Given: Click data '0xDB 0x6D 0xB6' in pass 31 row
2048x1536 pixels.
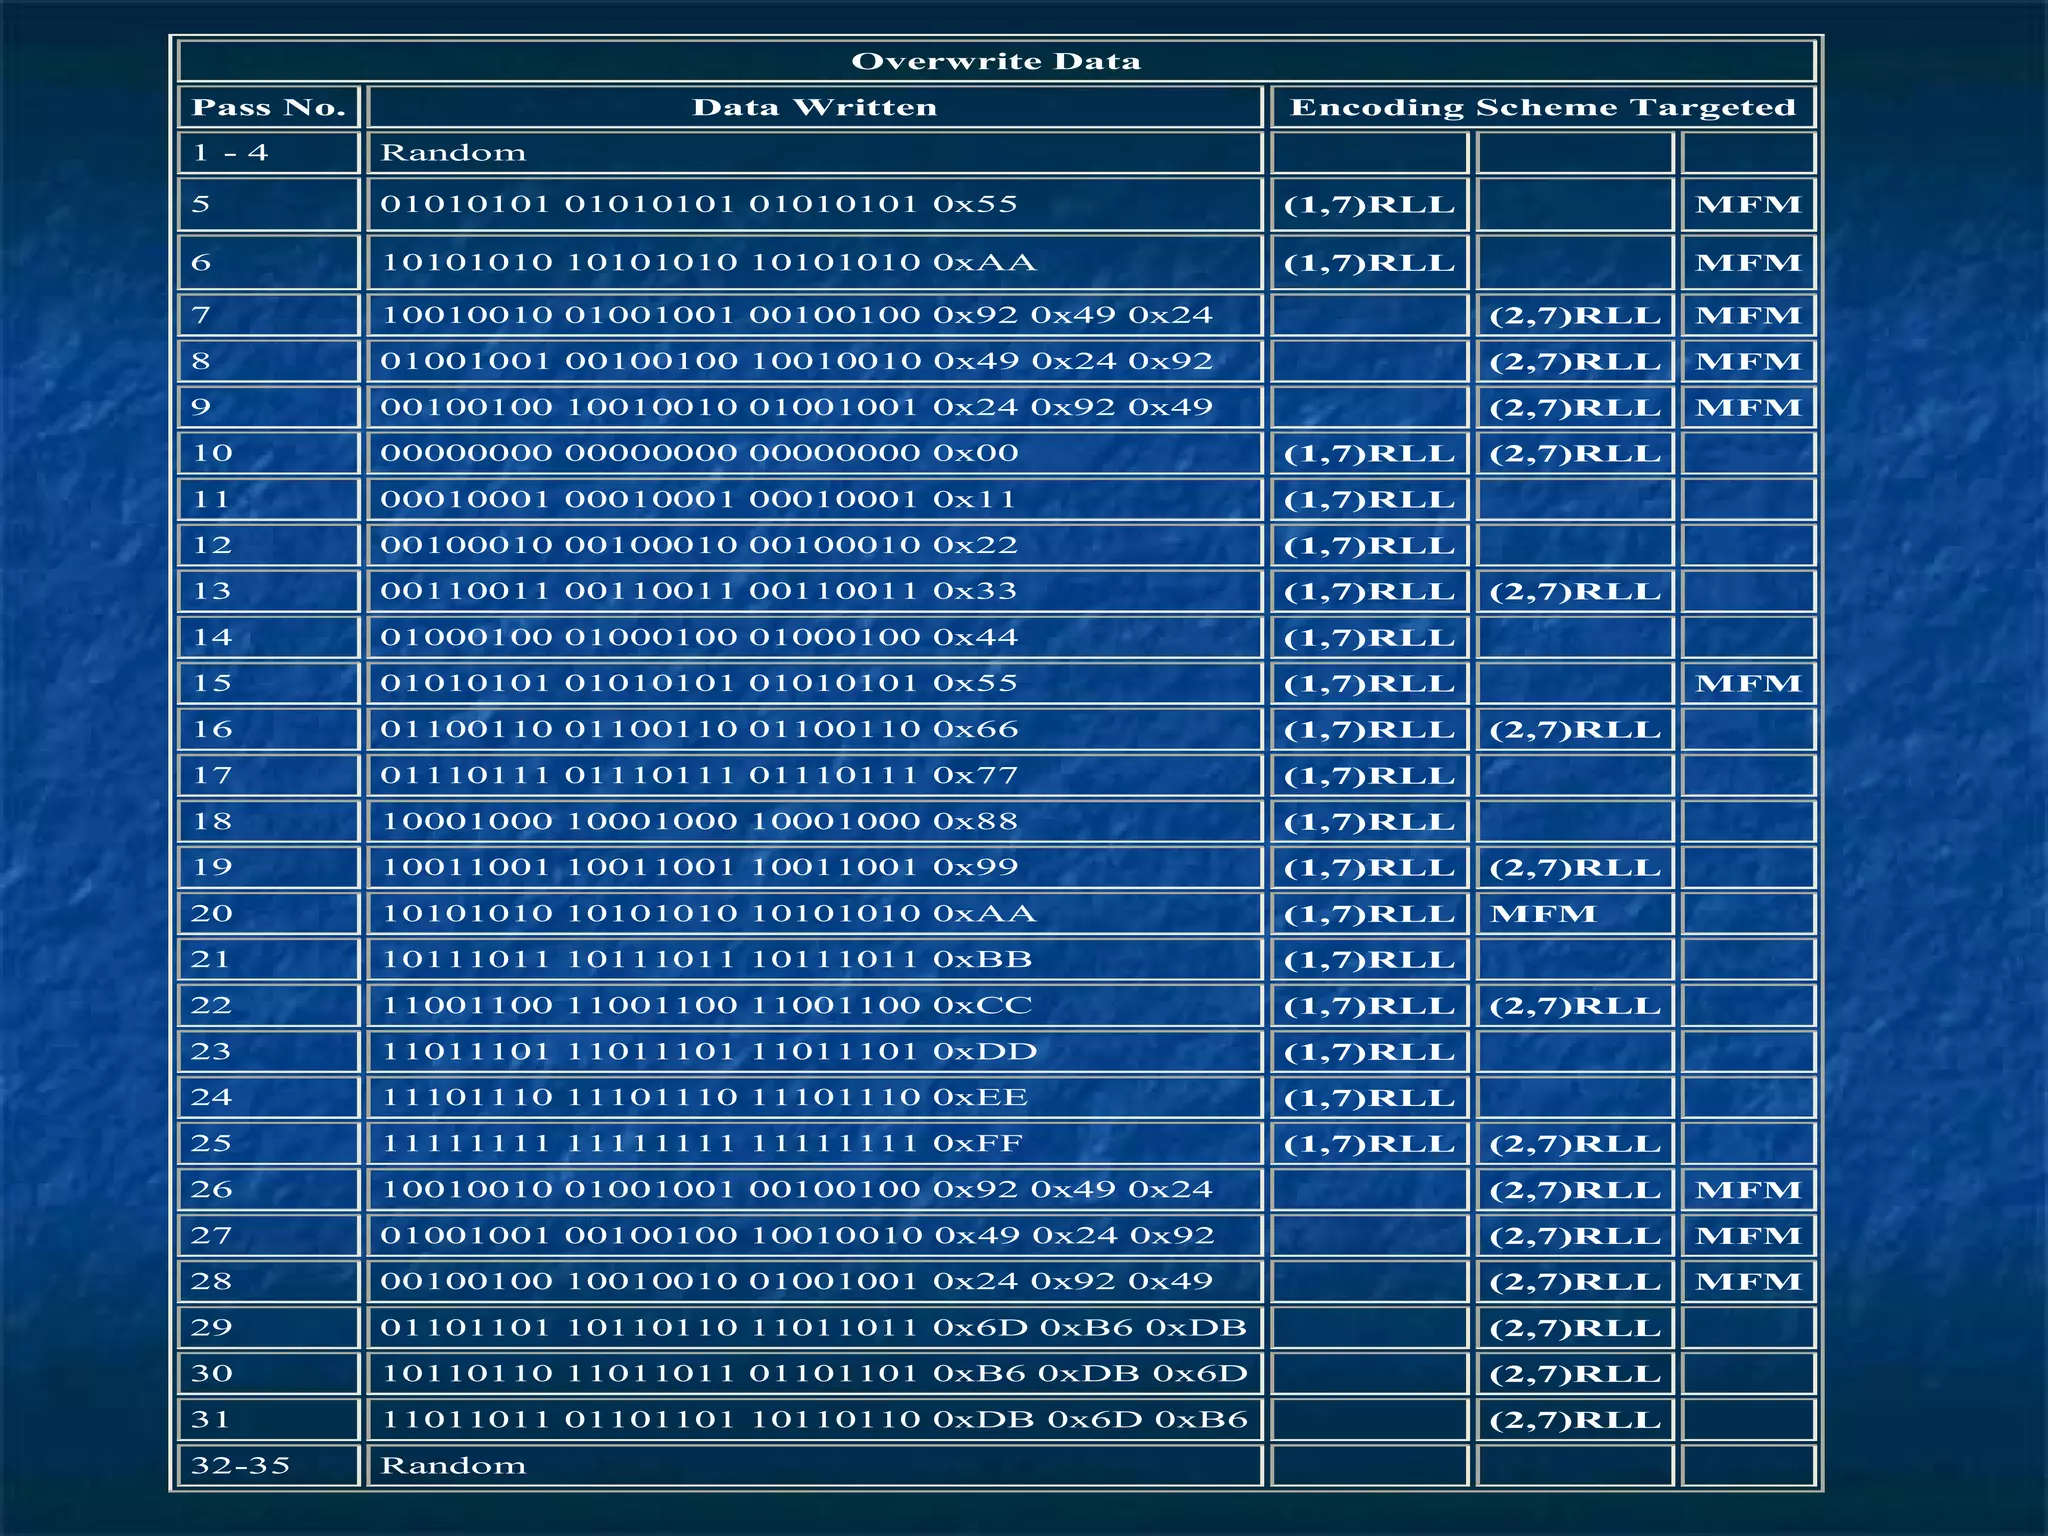Looking at the screenshot, I should pyautogui.click(x=1090, y=1419).
